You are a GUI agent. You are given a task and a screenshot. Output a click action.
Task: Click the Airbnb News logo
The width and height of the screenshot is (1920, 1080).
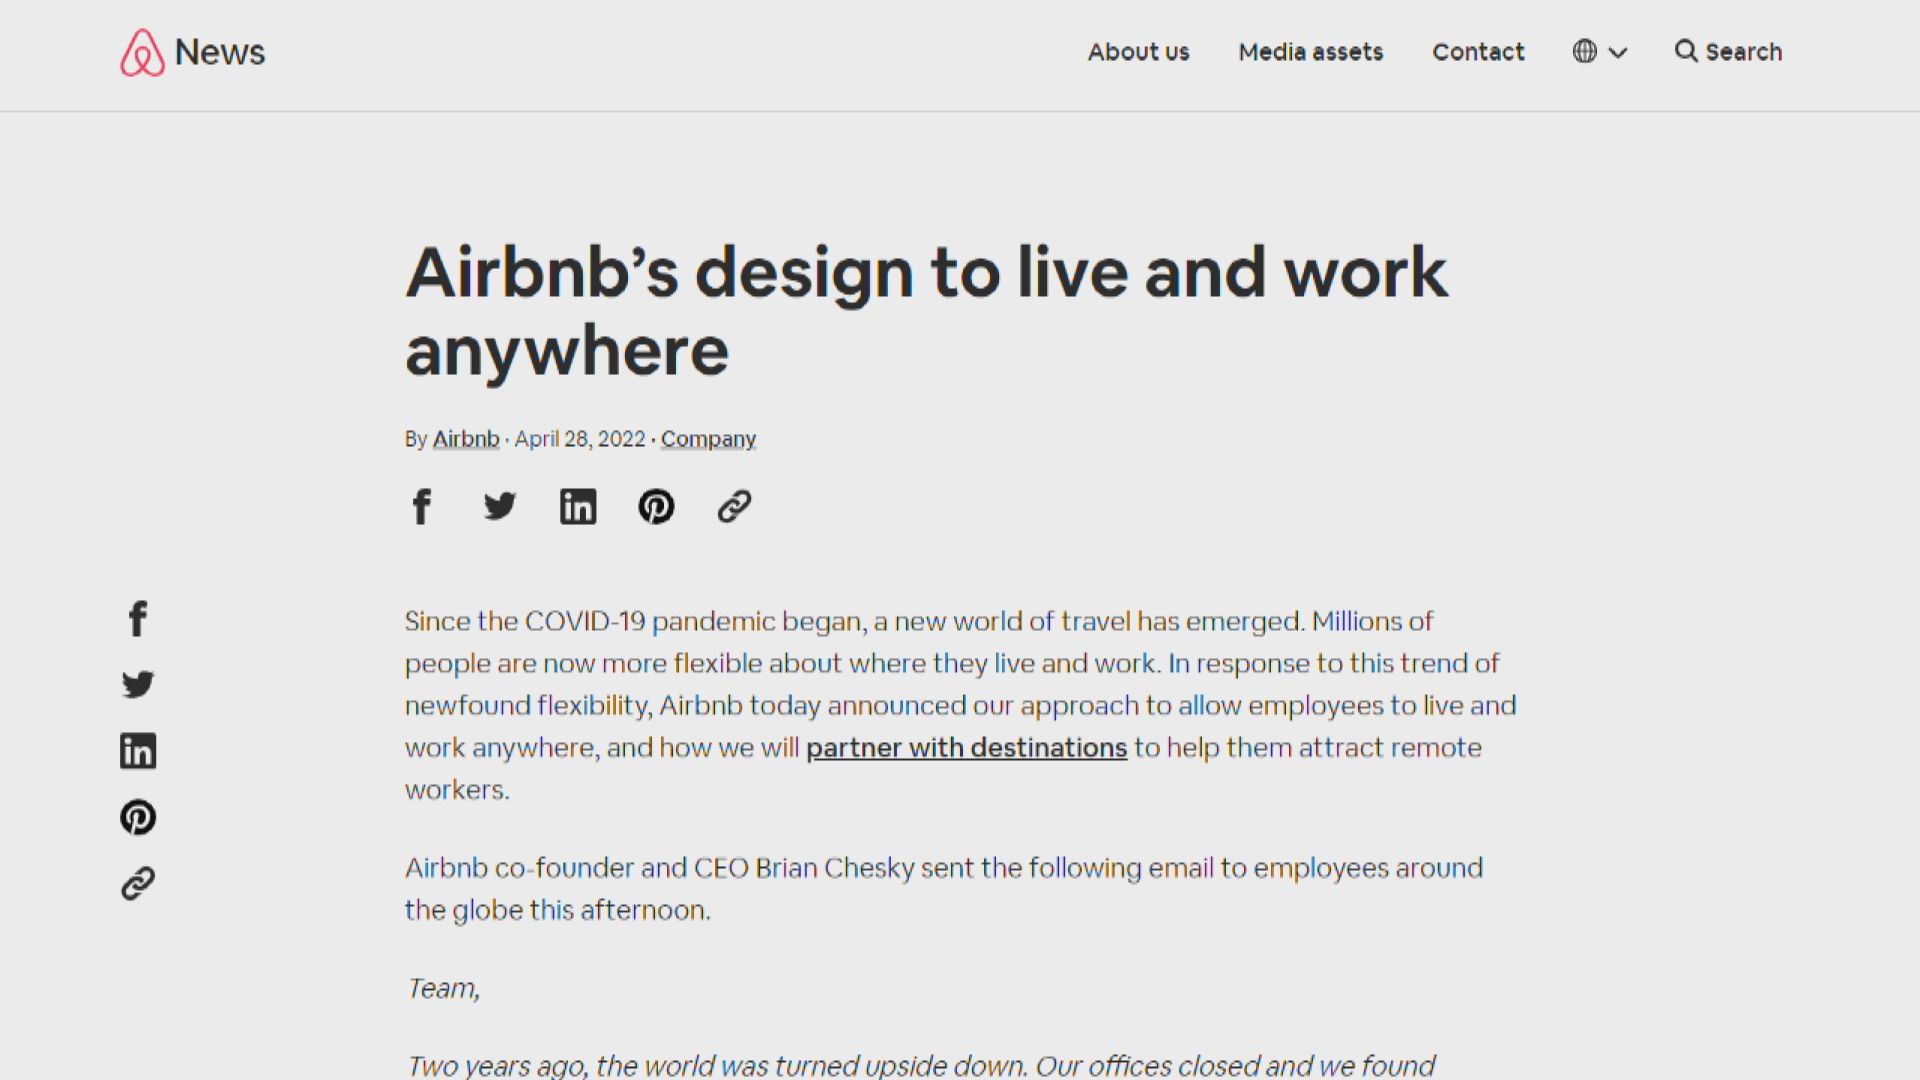click(x=191, y=52)
